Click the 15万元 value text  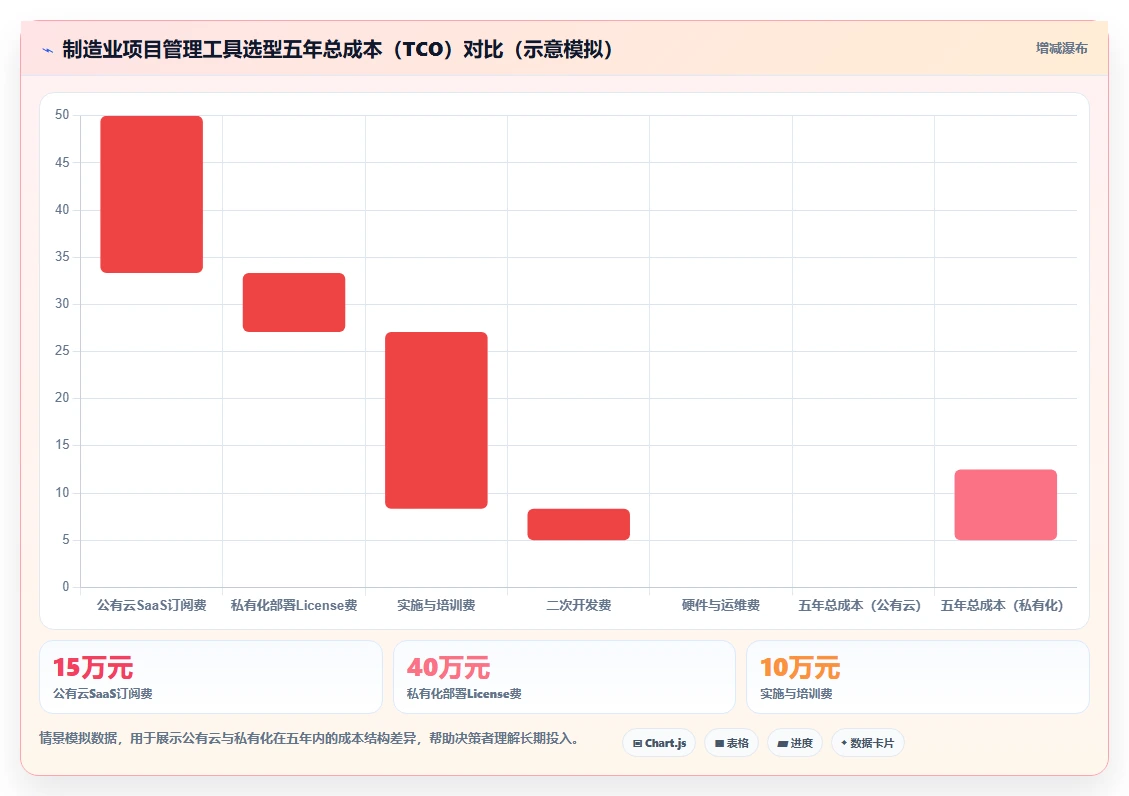(93, 667)
